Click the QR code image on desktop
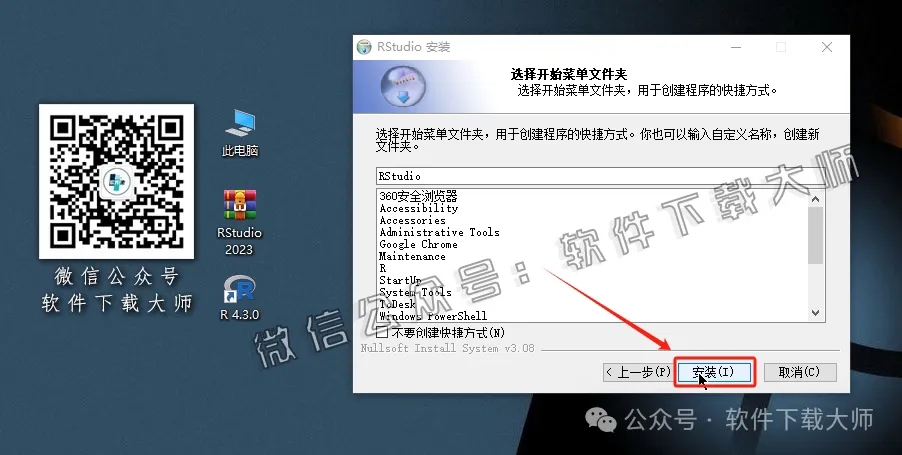 [116, 181]
